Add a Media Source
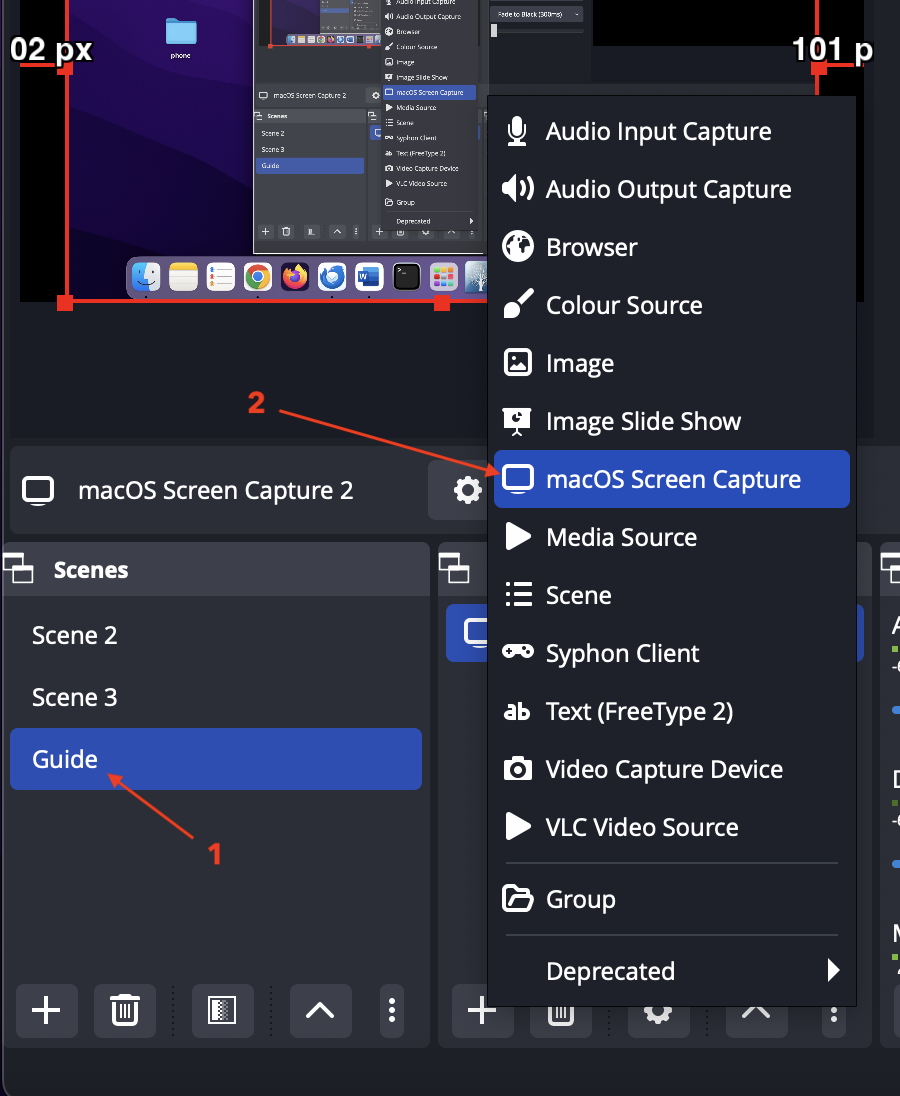900x1096 pixels. 672,538
